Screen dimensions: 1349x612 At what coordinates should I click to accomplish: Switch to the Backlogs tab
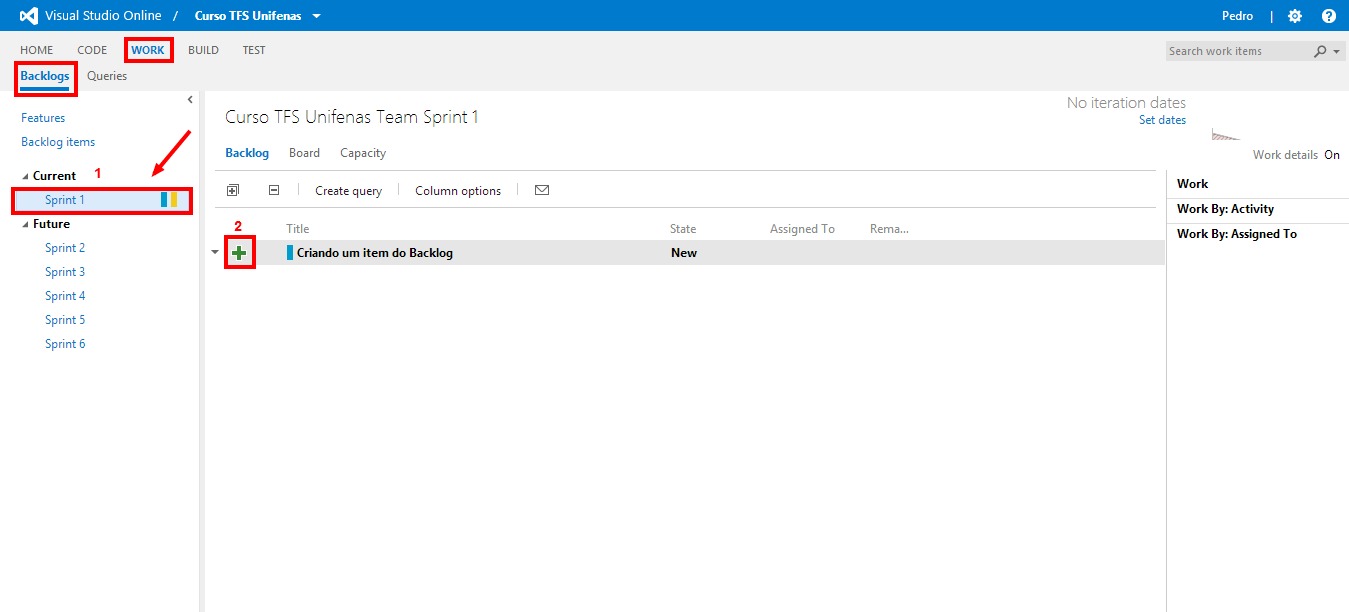45,76
